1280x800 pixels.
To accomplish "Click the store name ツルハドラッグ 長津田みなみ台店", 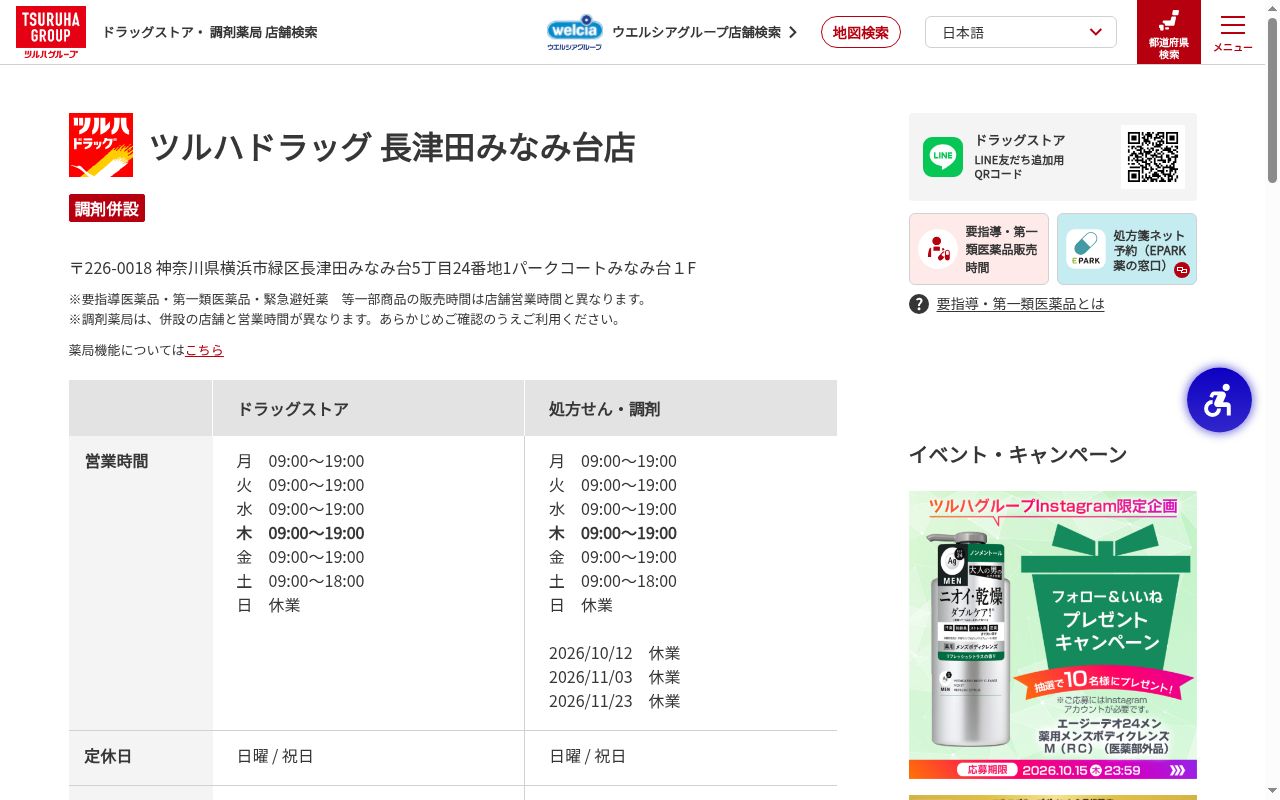I will point(393,147).
